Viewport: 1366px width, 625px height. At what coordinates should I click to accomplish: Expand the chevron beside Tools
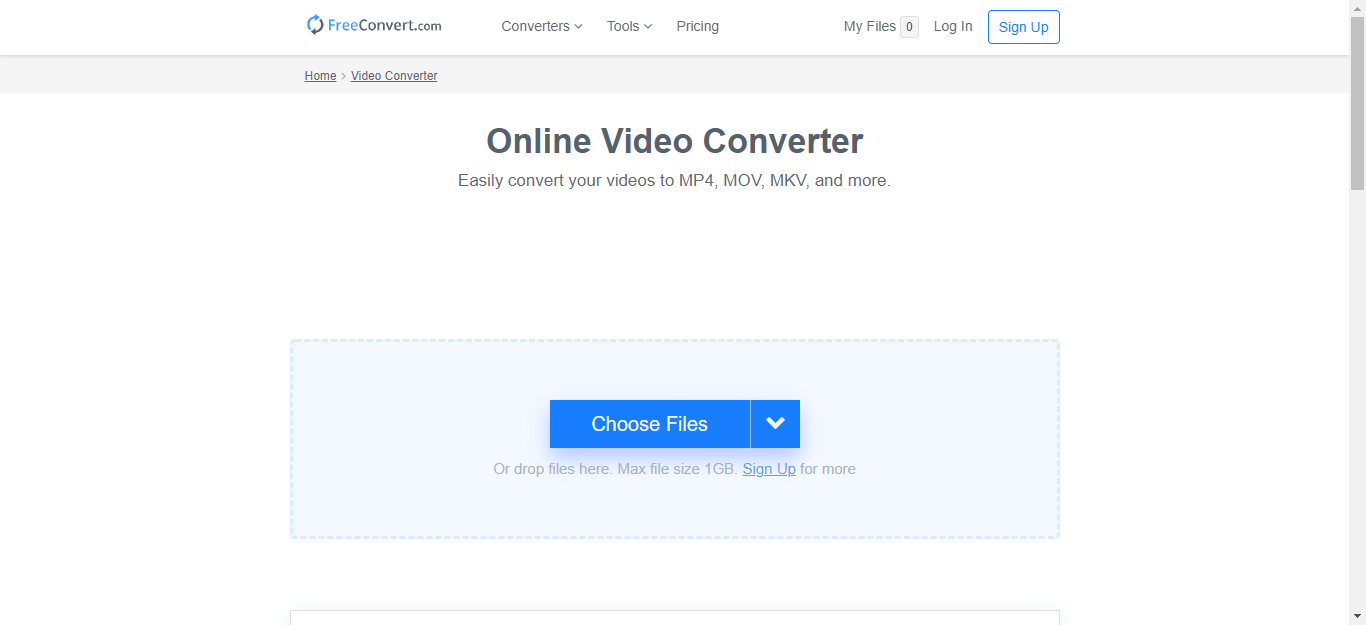coord(648,27)
